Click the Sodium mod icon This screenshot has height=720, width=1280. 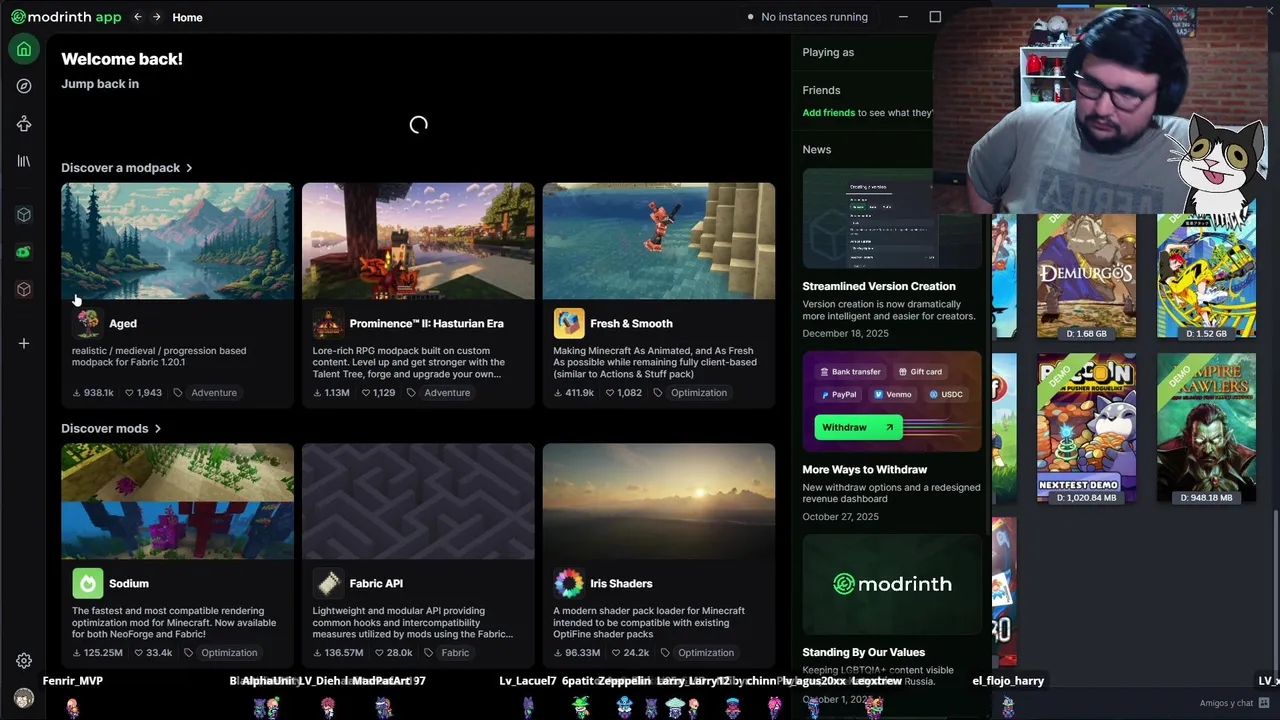click(88, 583)
